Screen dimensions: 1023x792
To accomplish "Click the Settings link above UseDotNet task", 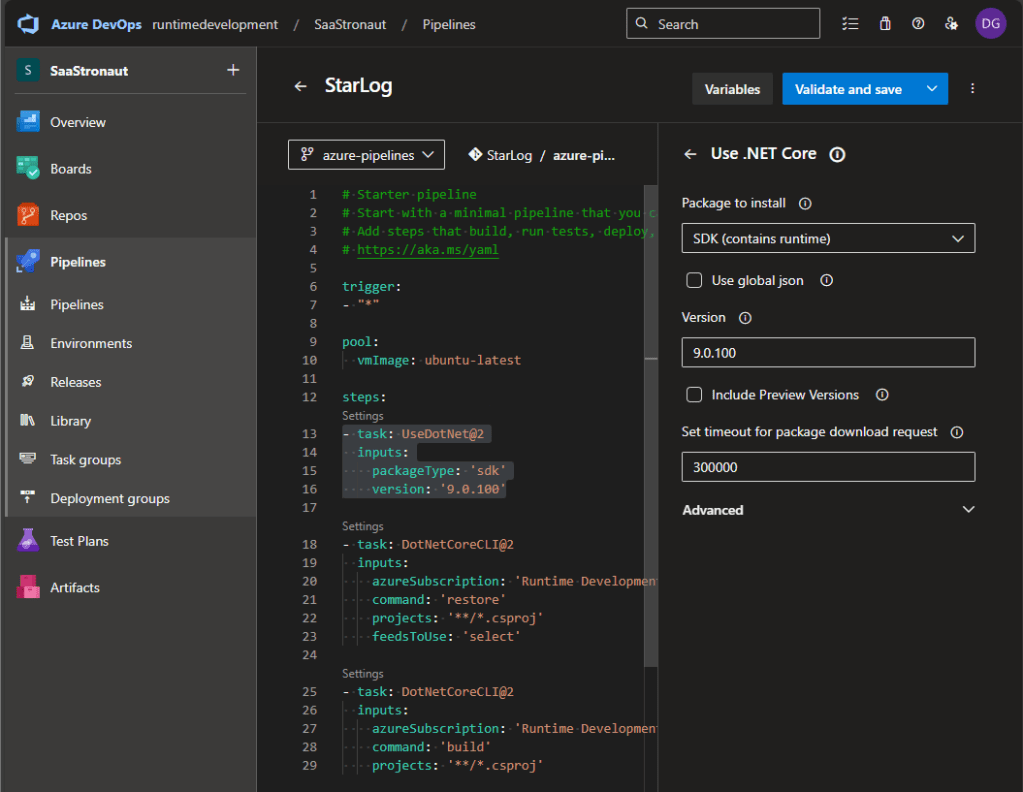I will tap(362, 415).
